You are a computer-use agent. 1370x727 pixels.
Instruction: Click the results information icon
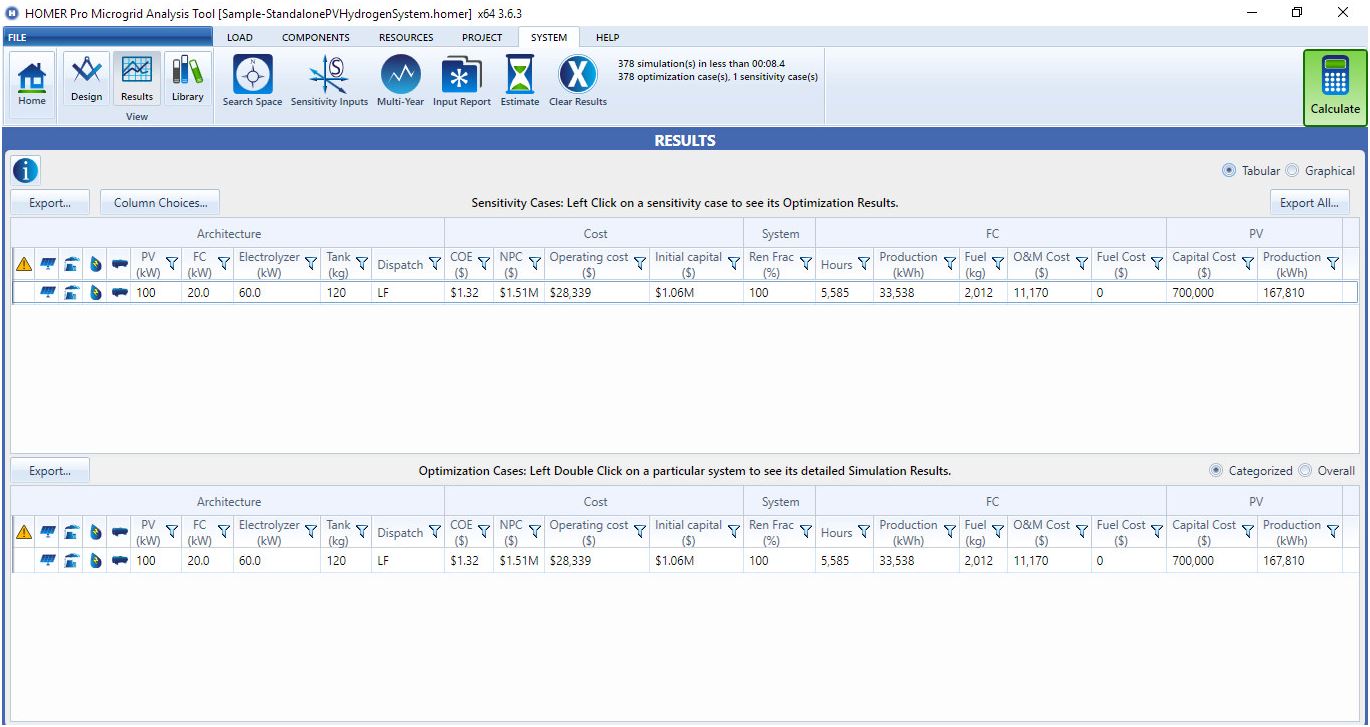24,169
